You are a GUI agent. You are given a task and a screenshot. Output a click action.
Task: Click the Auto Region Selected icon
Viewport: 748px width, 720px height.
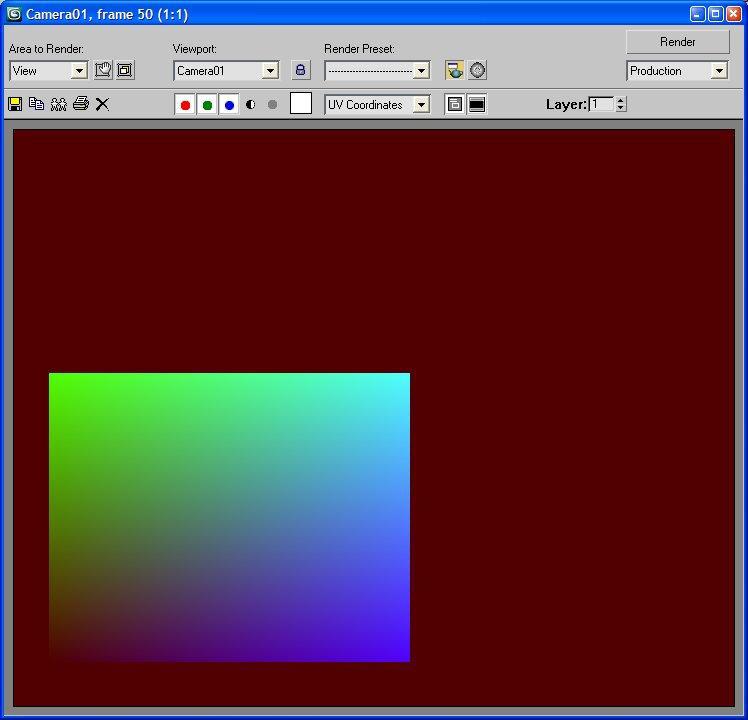tap(125, 70)
